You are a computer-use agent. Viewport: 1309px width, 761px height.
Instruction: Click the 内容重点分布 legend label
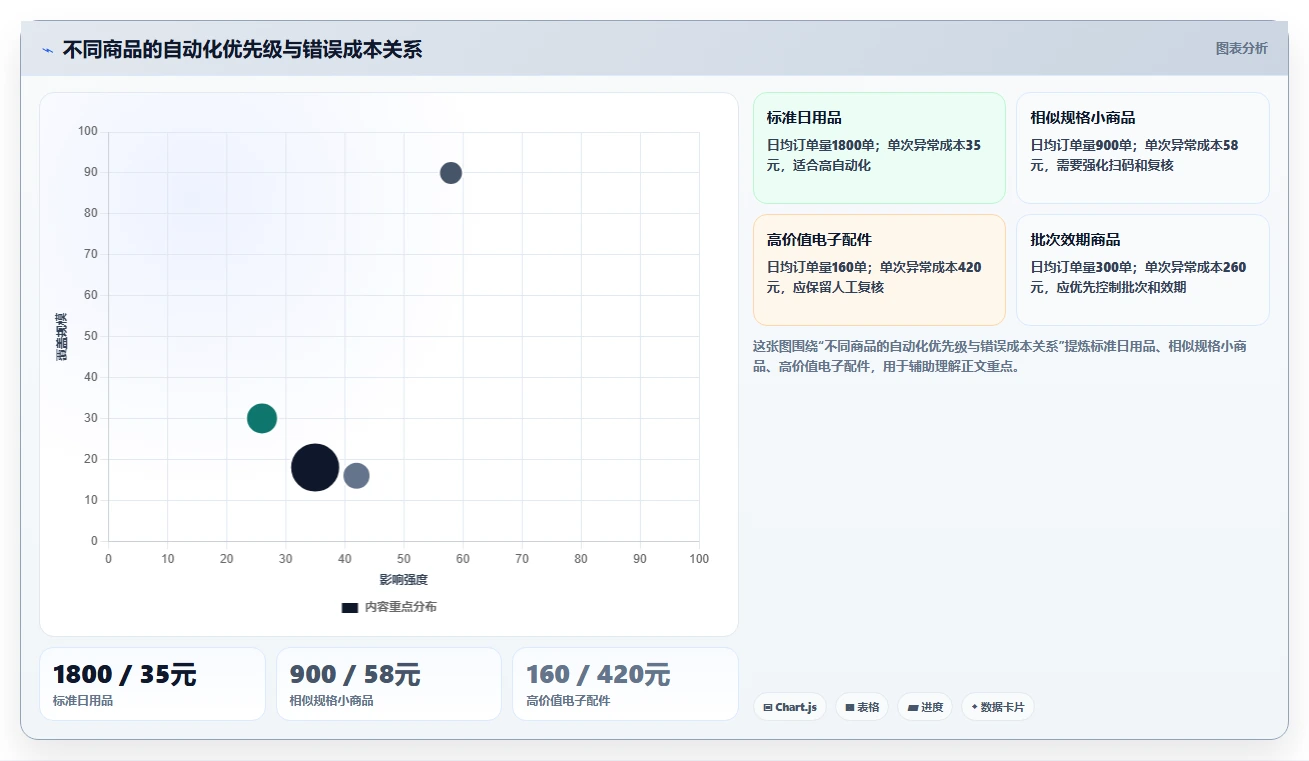point(400,607)
